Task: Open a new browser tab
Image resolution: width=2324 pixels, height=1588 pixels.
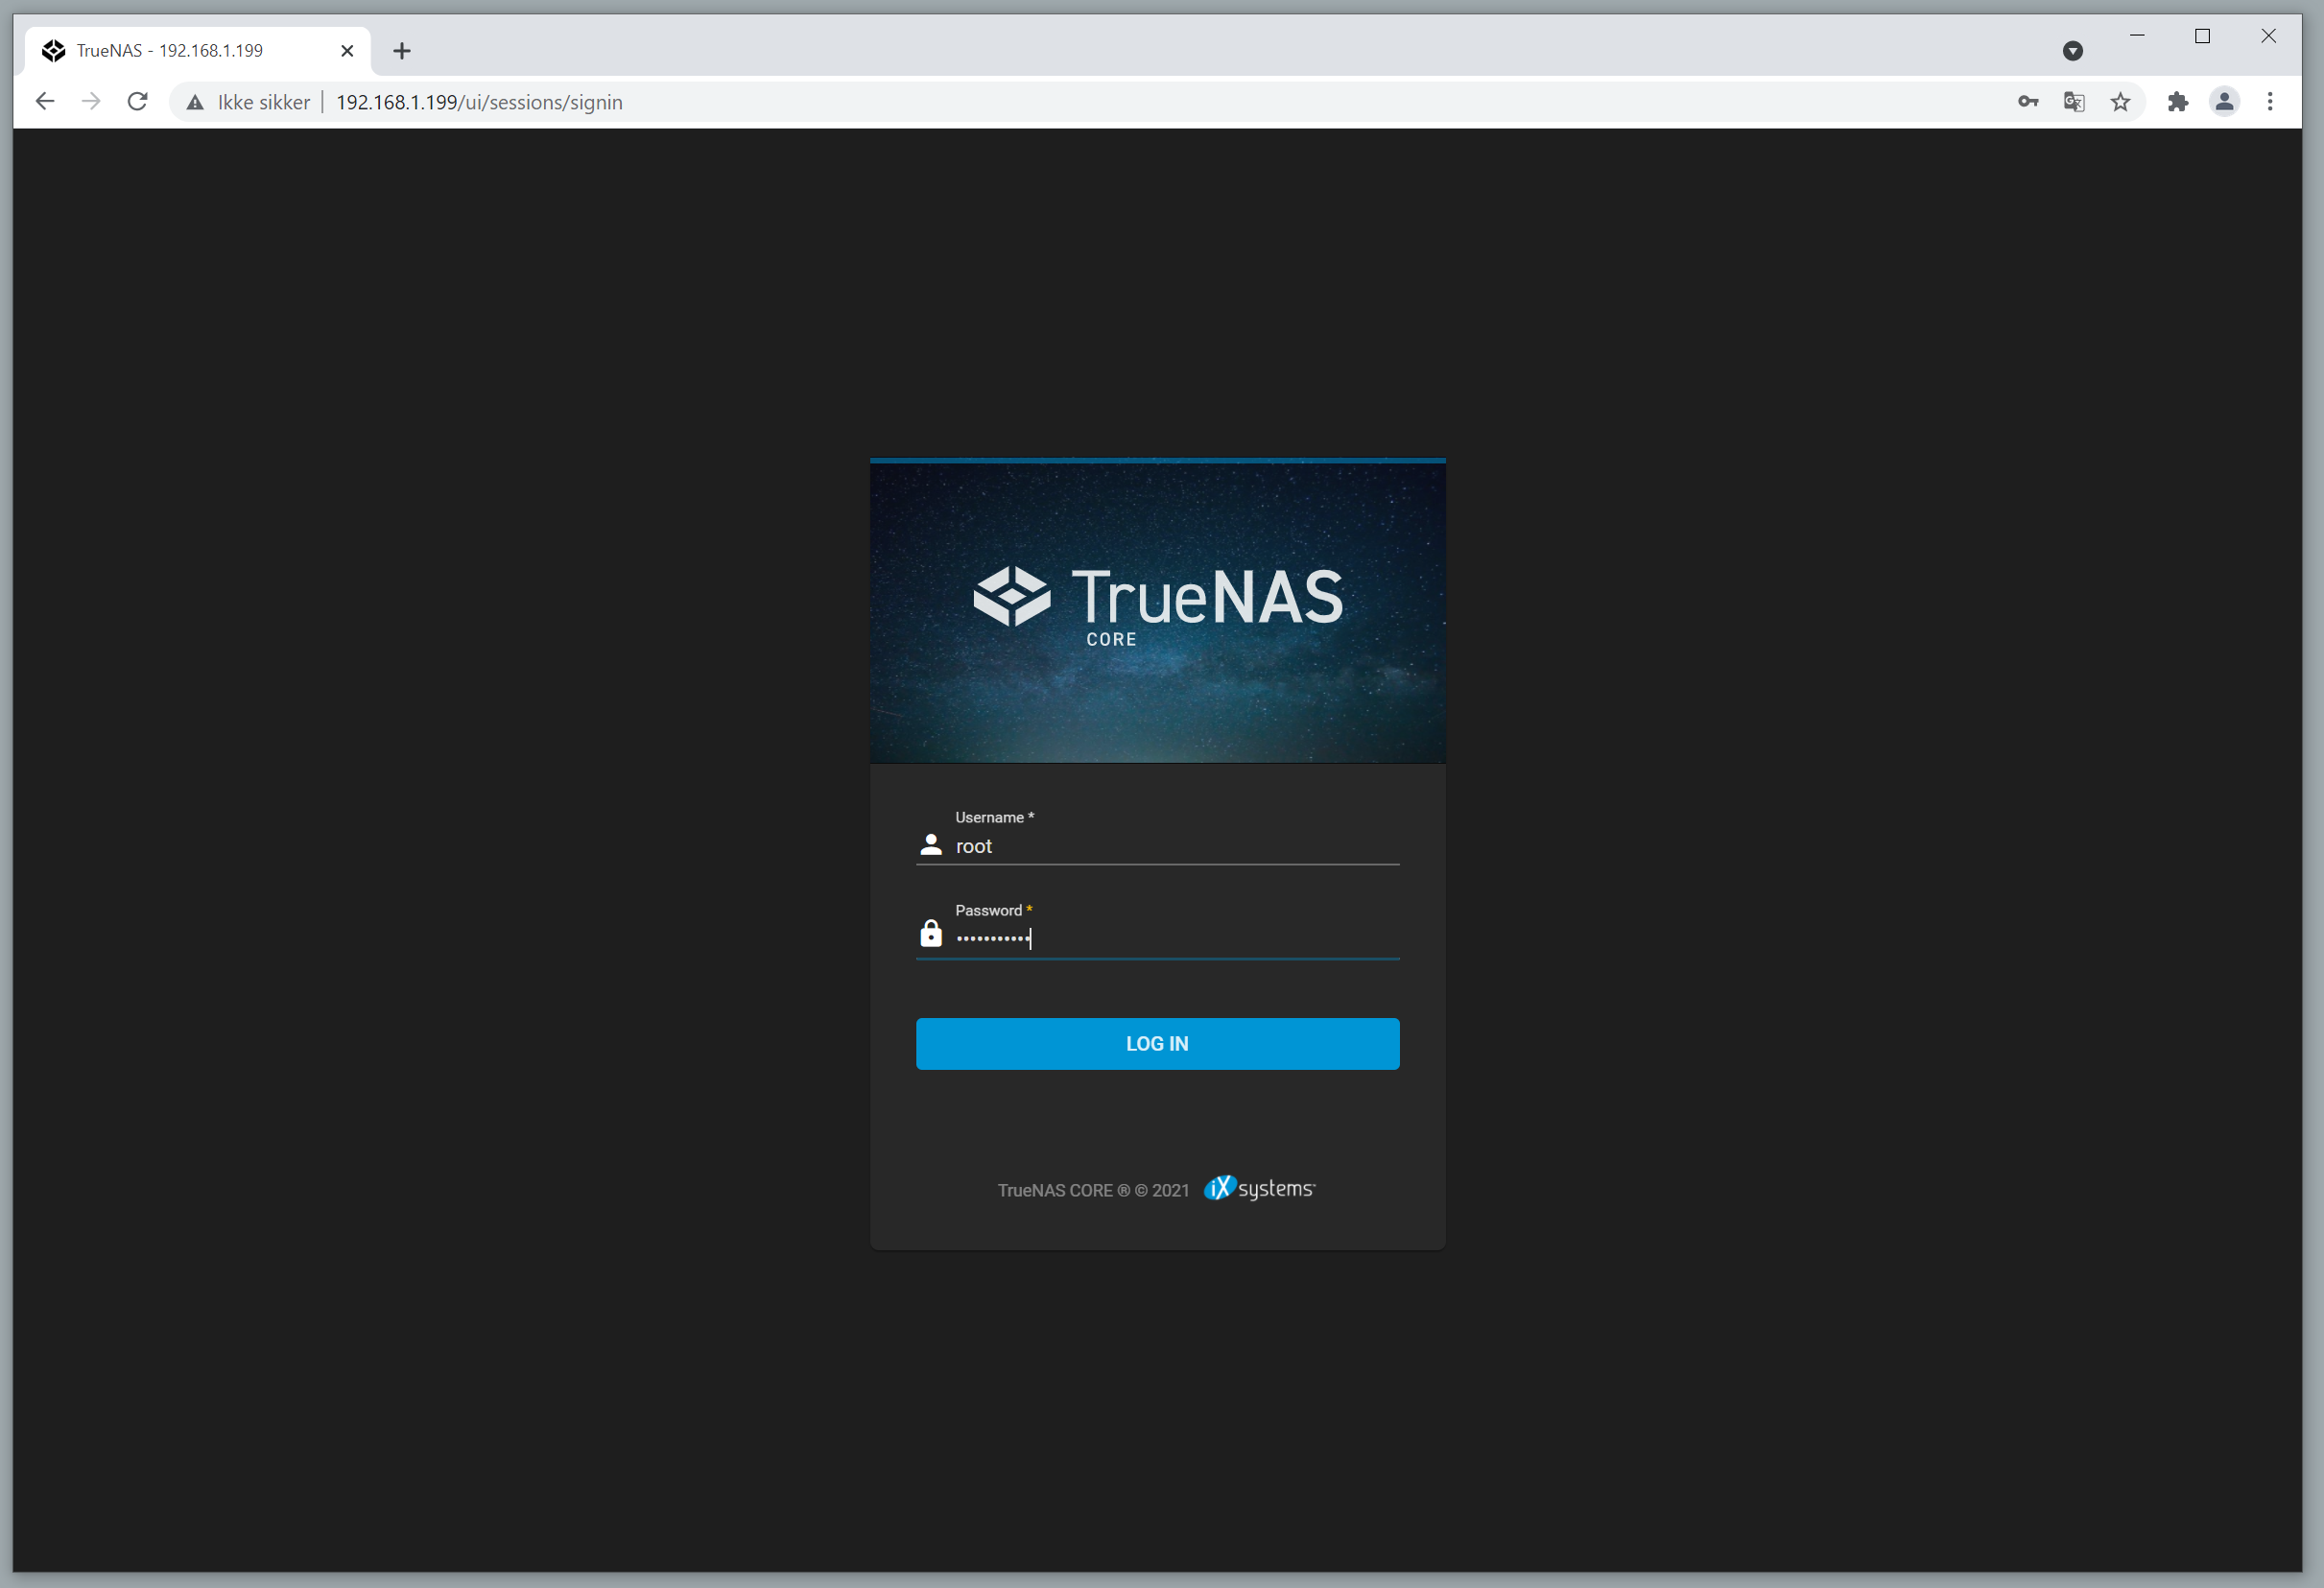Action: pos(402,50)
